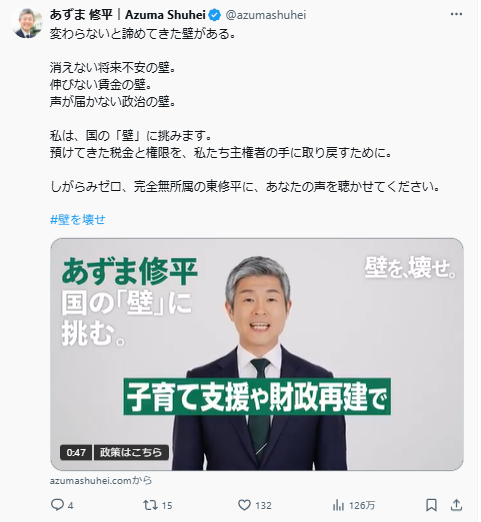481x522 pixels.
Task: Open Azuma Shuhei's profile avatar
Action: [x=27, y=23]
